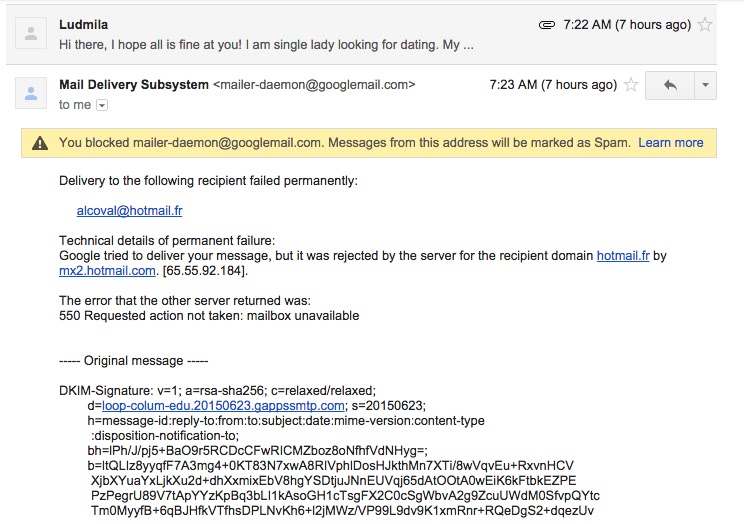
Task: Open the 'Learn more' link
Action: click(x=670, y=143)
